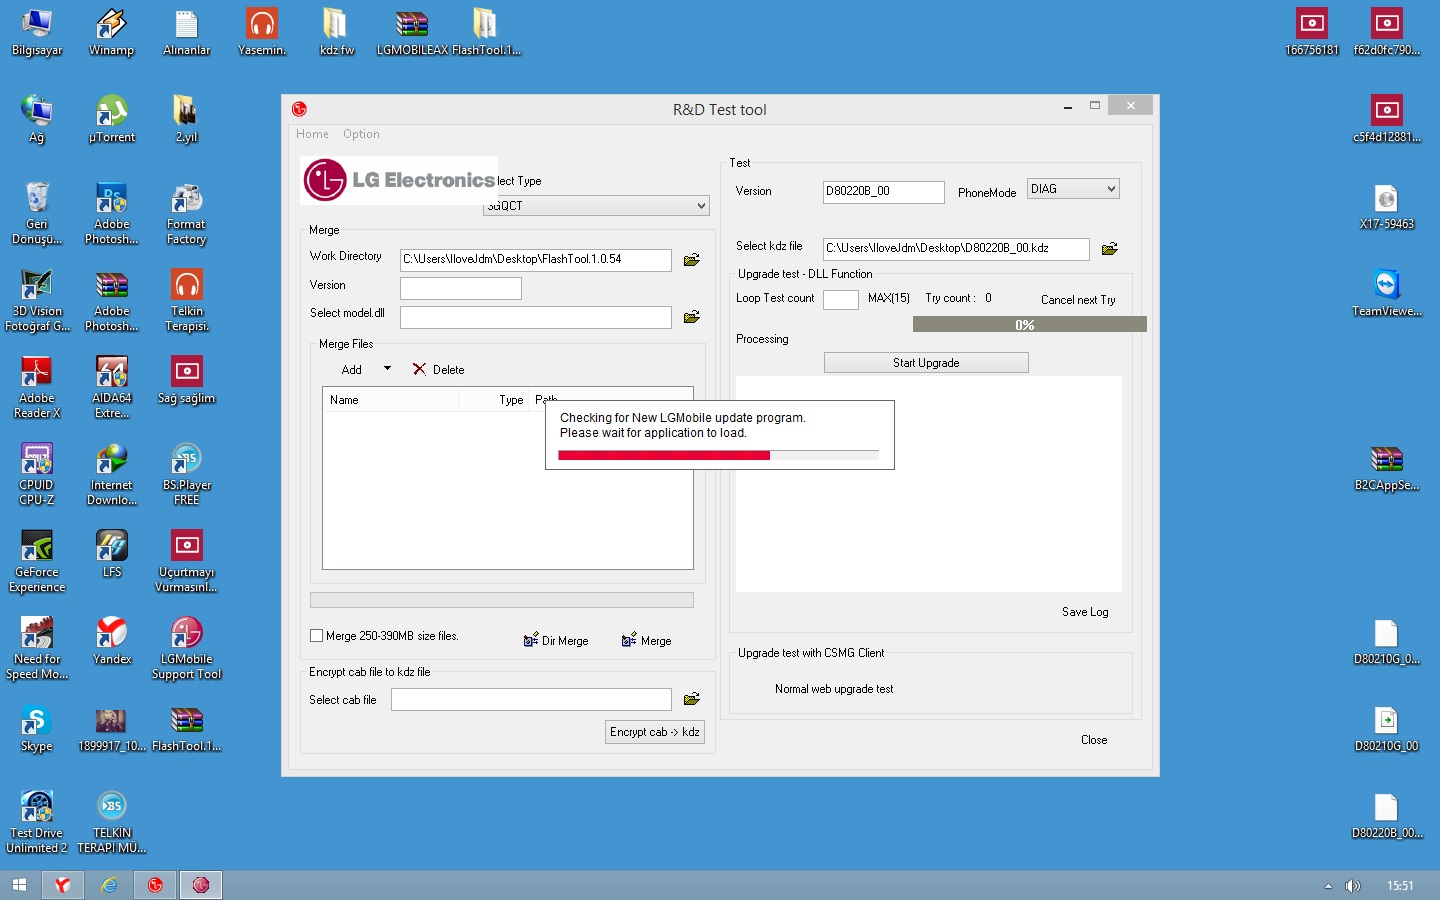Click Normal web upgrade test
This screenshot has height=900, width=1440.
click(834, 689)
